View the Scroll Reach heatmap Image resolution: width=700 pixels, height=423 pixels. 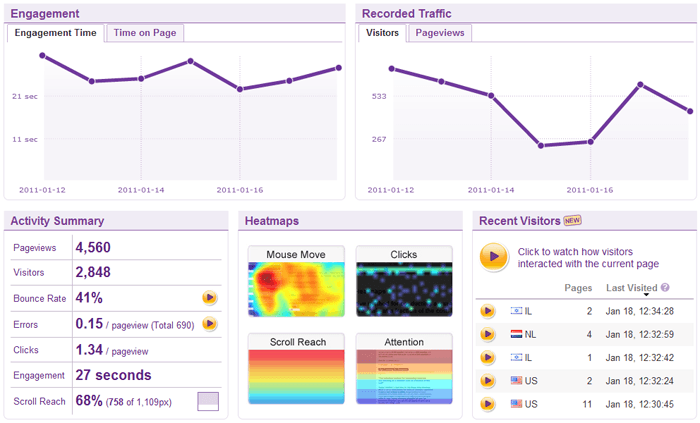[x=296, y=369]
